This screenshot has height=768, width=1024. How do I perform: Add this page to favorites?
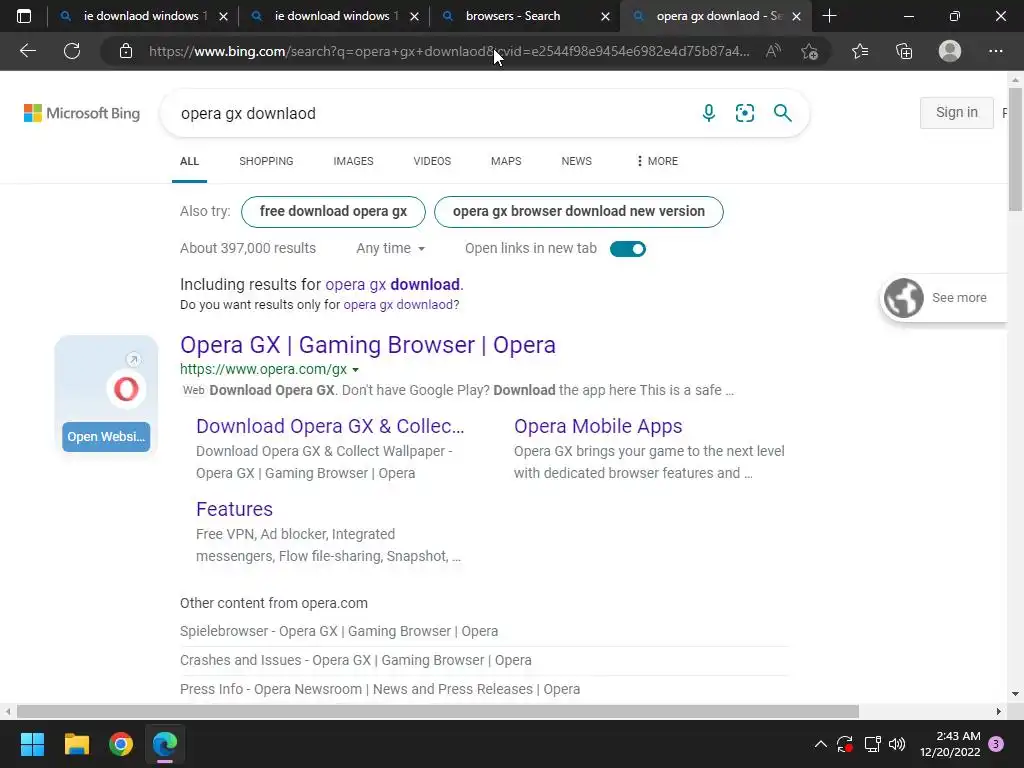coord(810,51)
